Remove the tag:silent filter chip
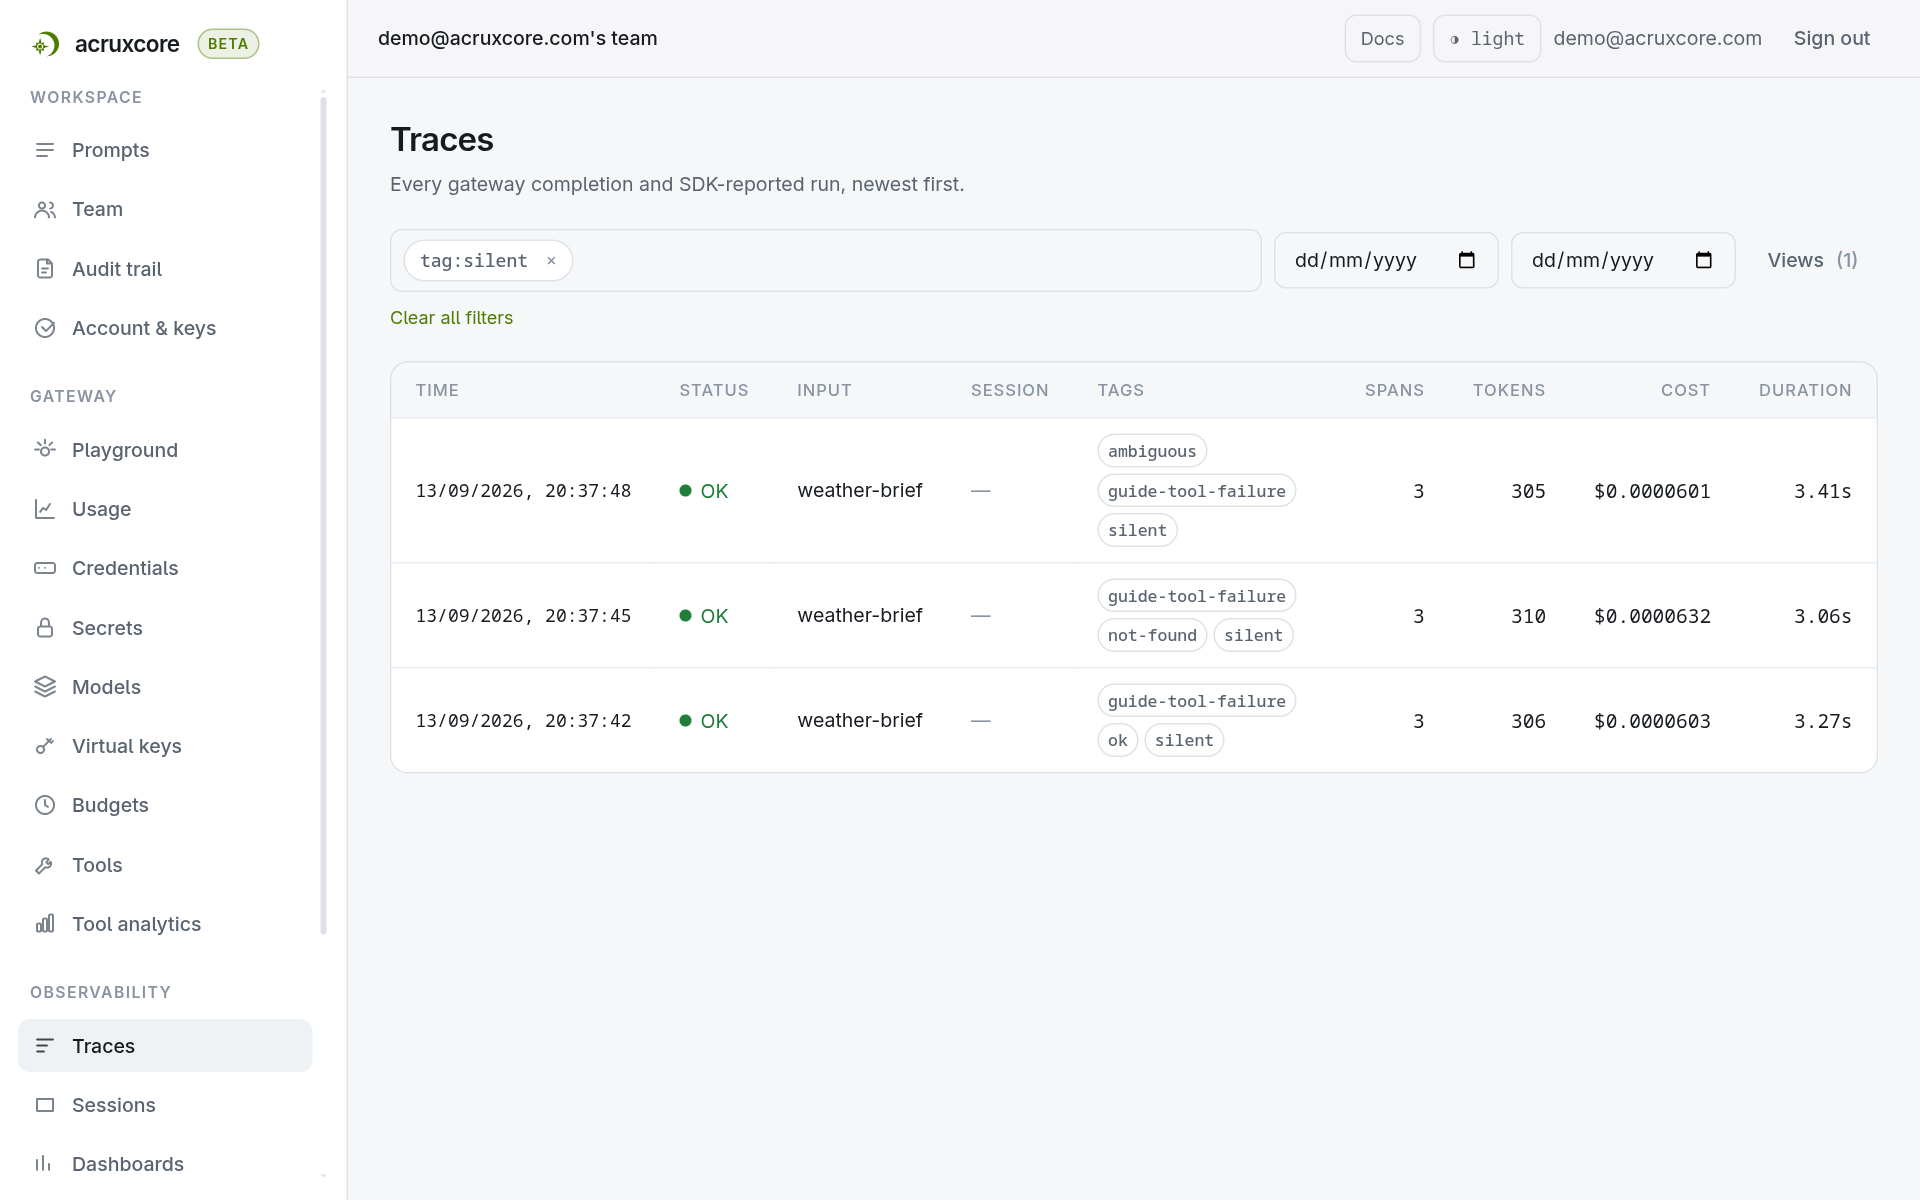Viewport: 1920px width, 1200px height. click(551, 261)
